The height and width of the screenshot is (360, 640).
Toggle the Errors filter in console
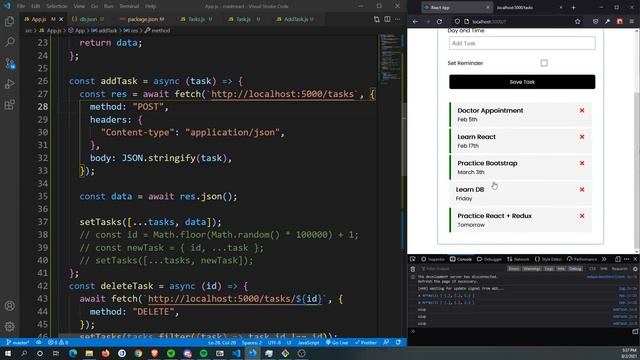coord(514,269)
